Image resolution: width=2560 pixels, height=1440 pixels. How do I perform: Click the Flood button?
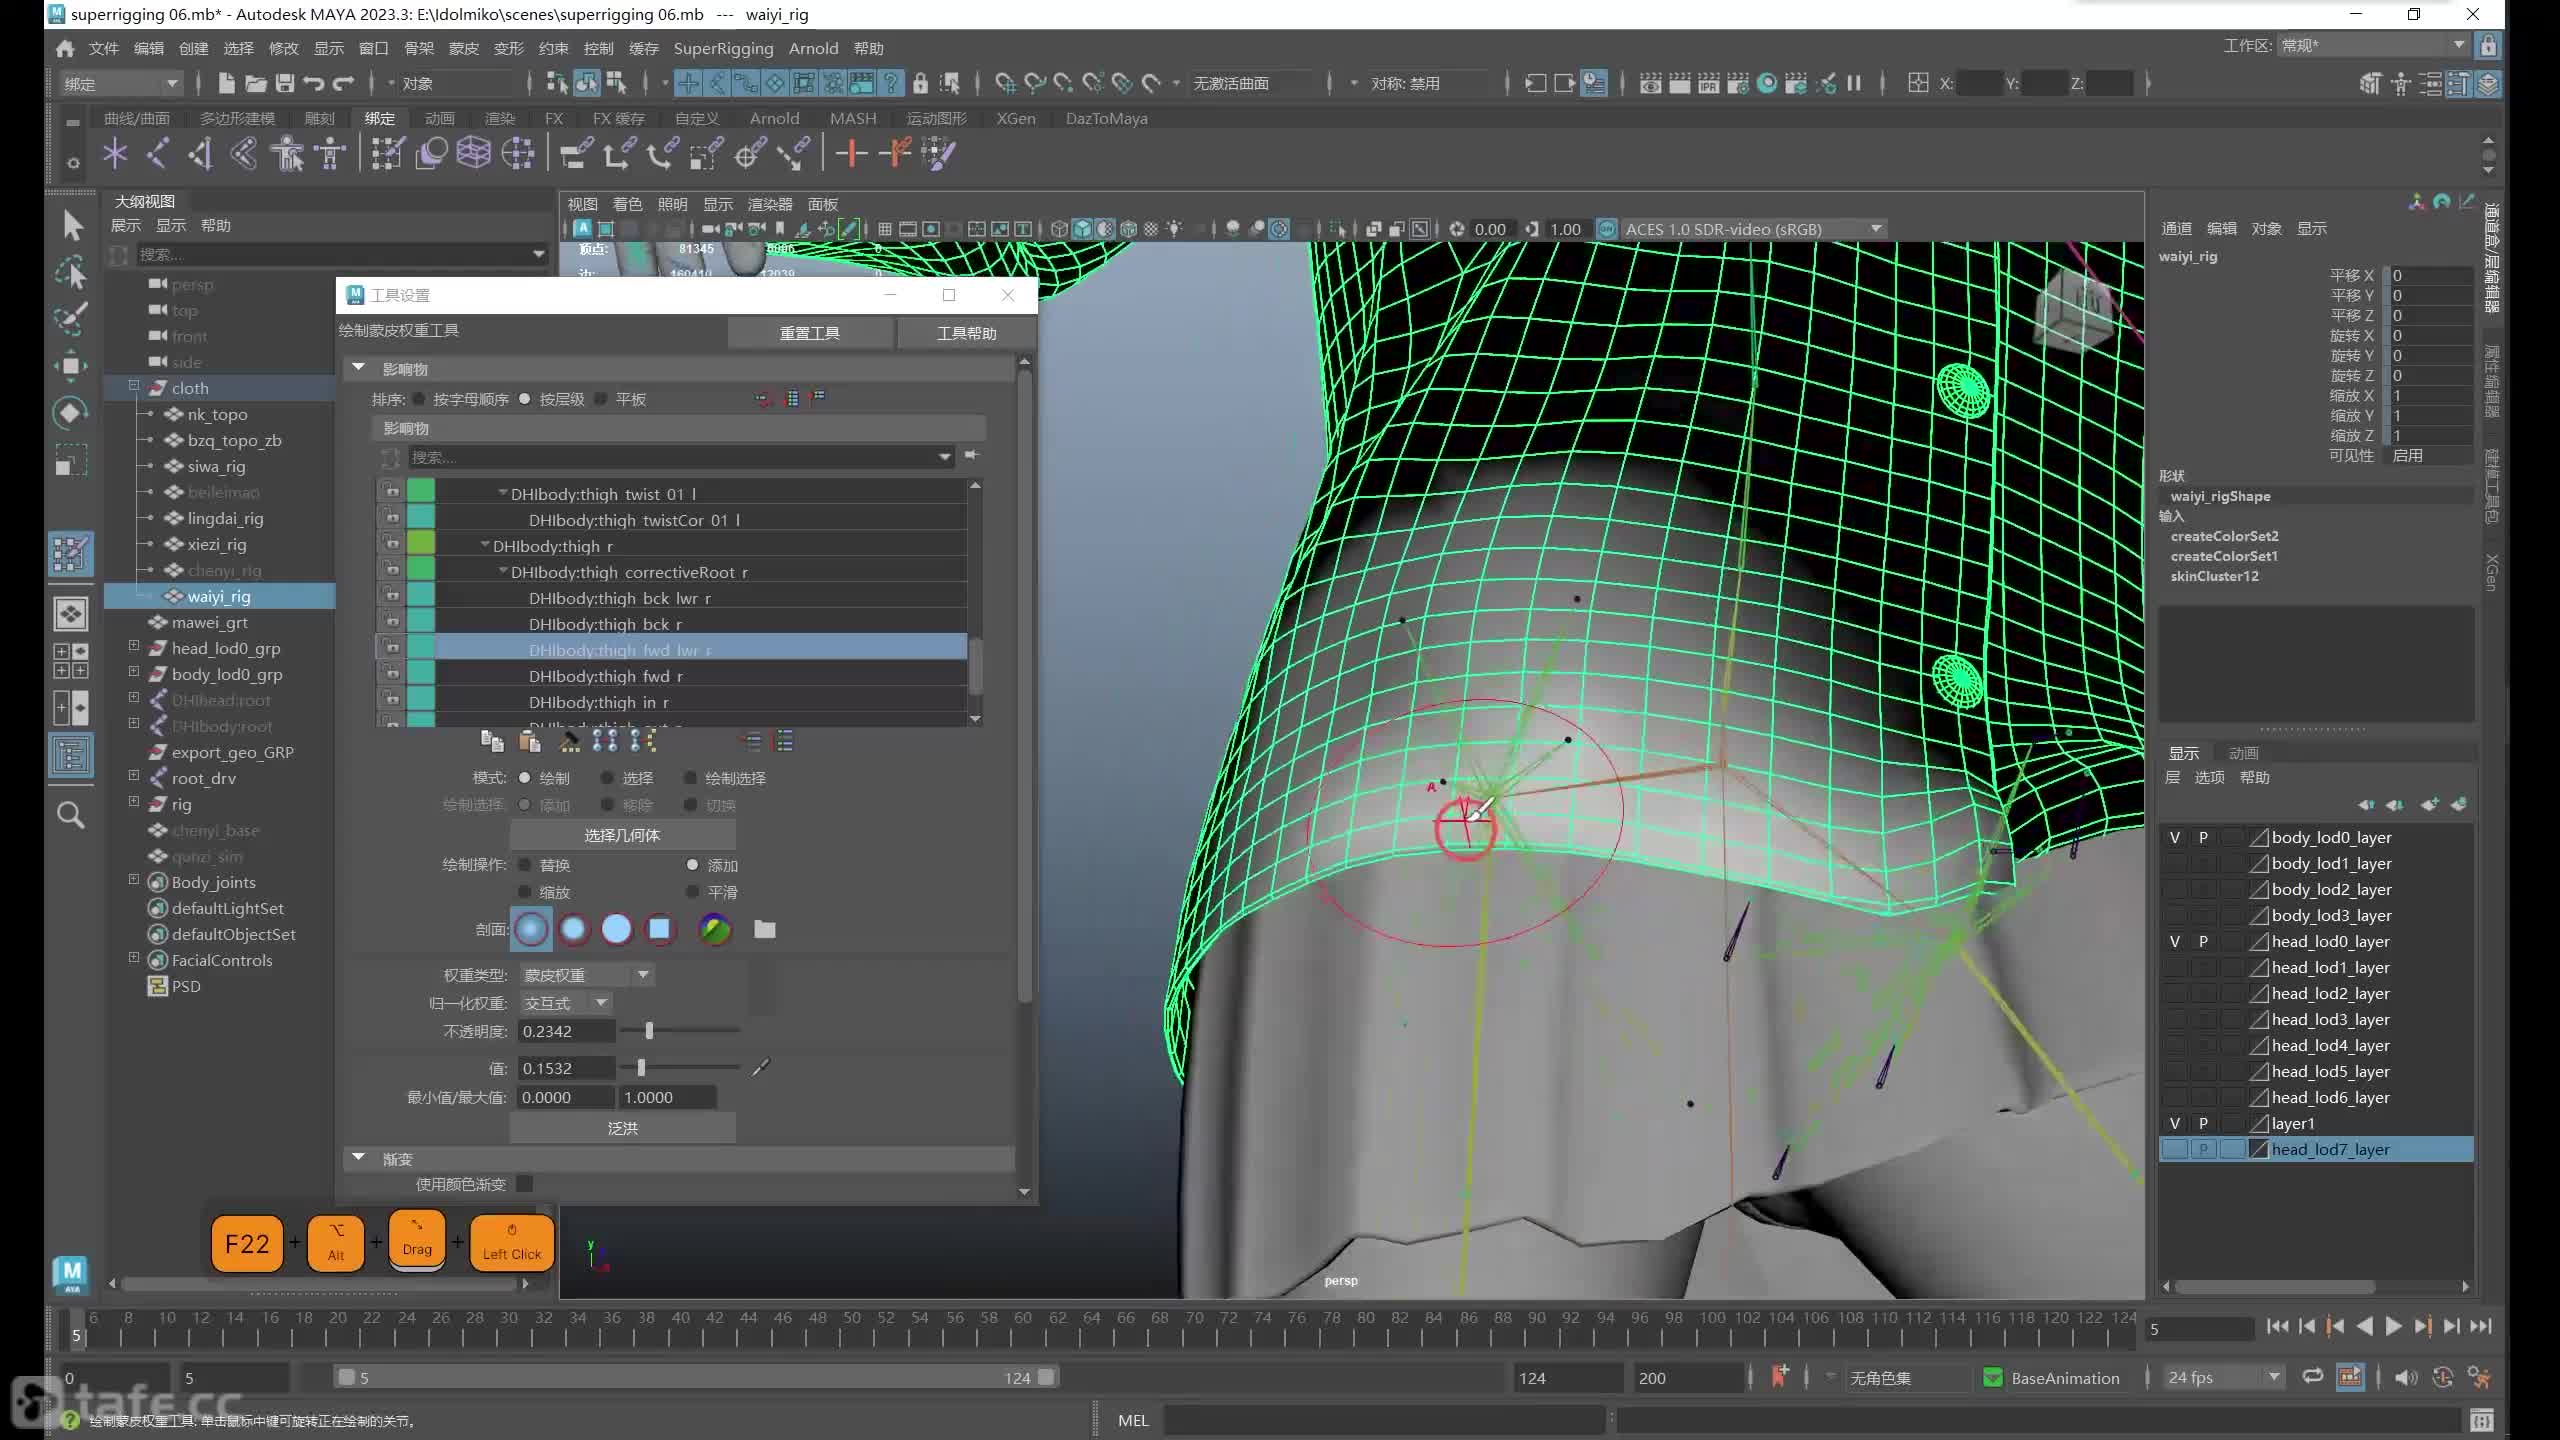click(x=622, y=1128)
